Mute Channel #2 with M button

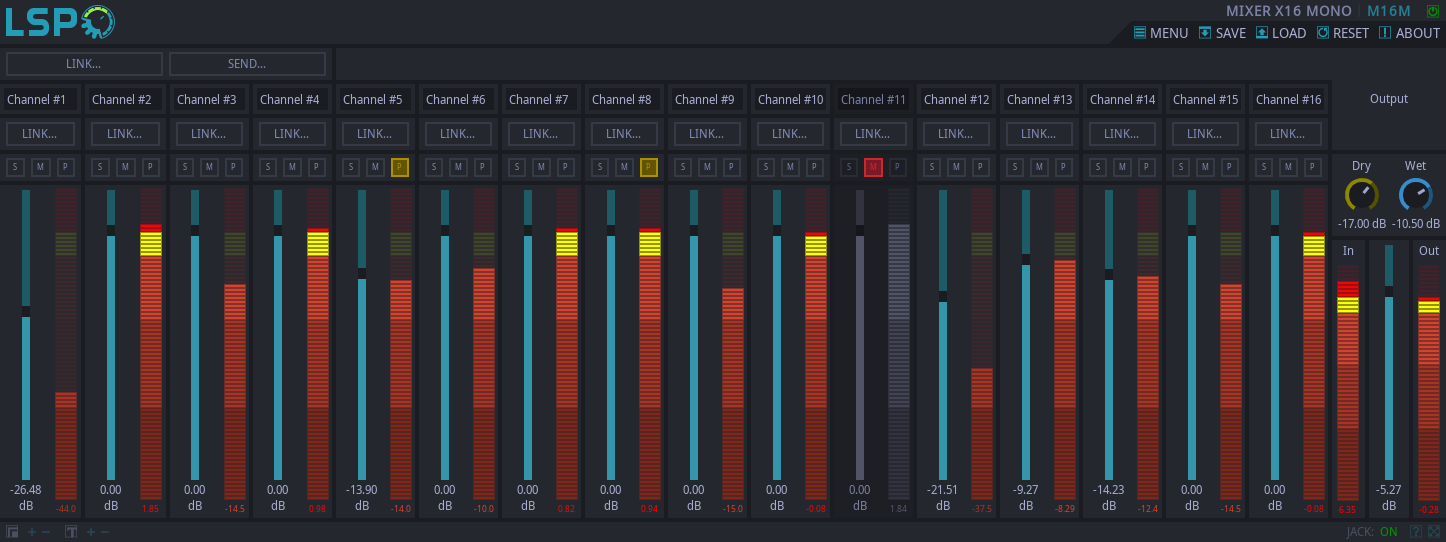pos(126,167)
